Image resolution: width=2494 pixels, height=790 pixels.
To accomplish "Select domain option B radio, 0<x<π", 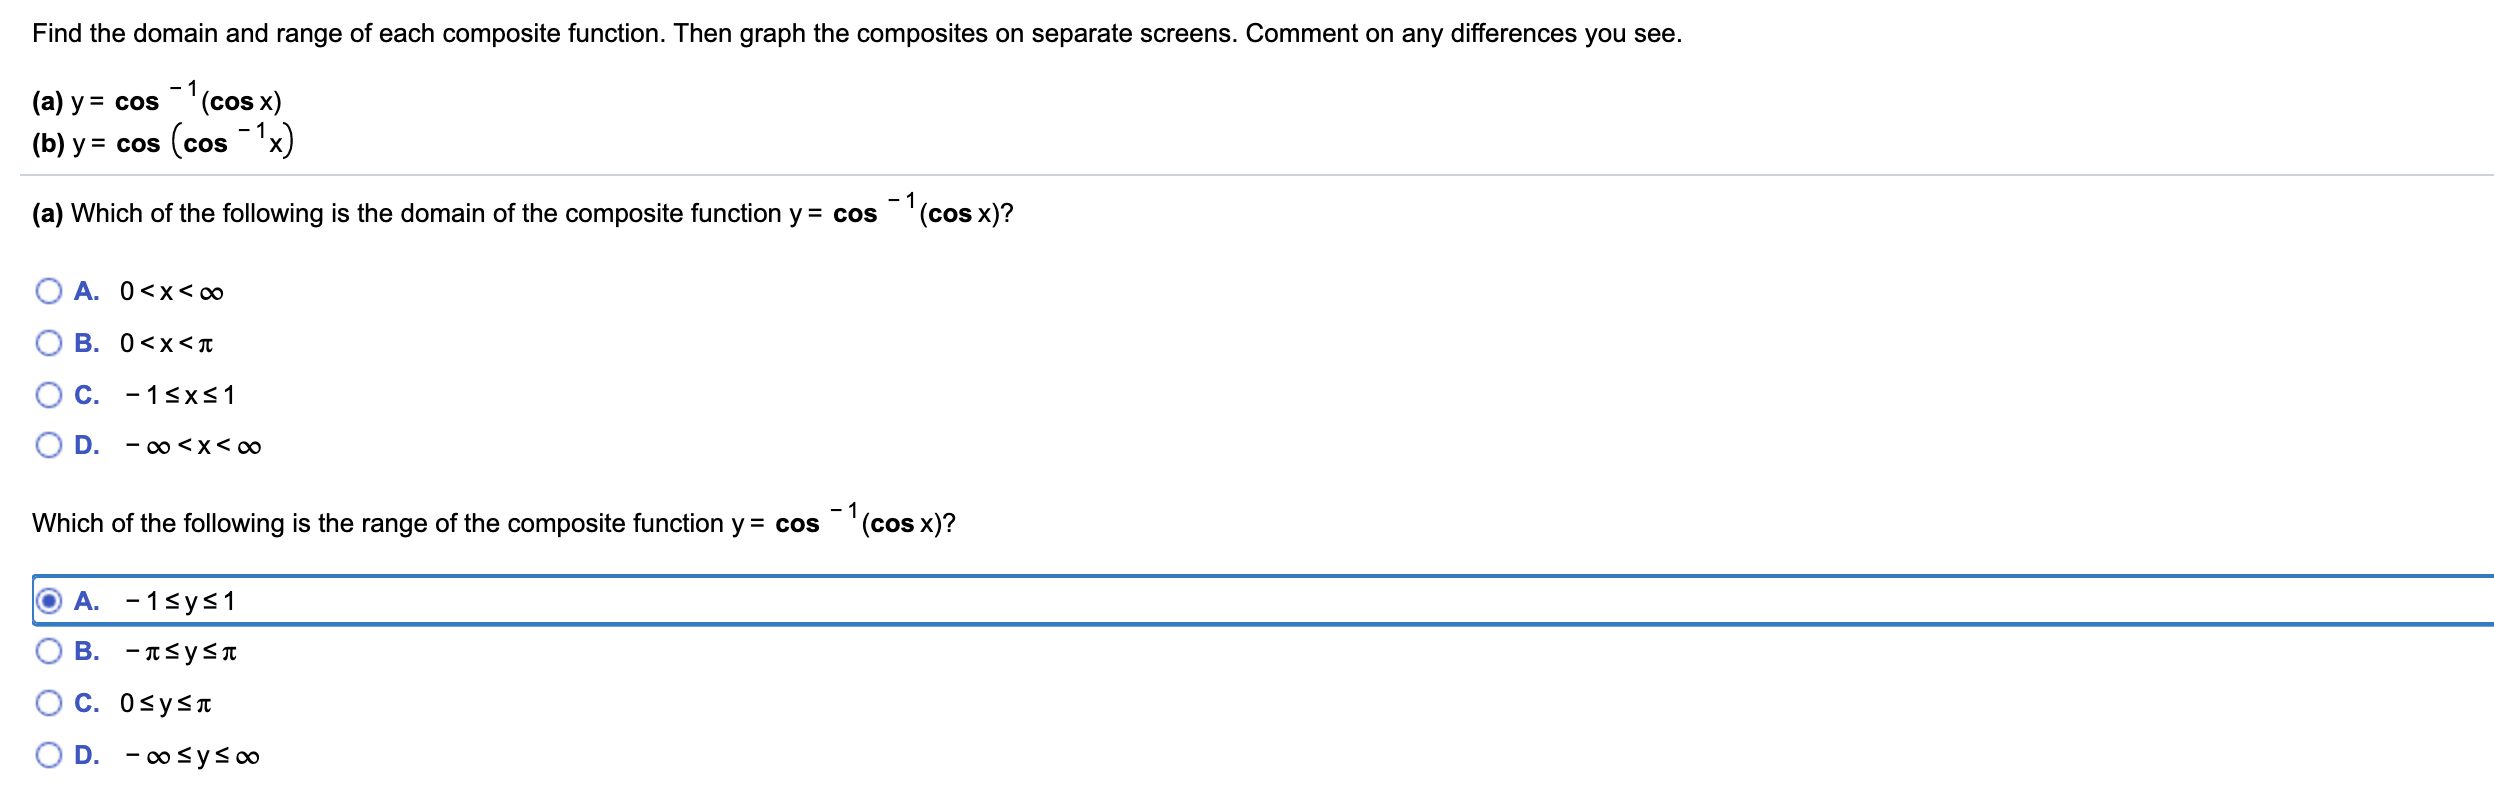I will (48, 343).
